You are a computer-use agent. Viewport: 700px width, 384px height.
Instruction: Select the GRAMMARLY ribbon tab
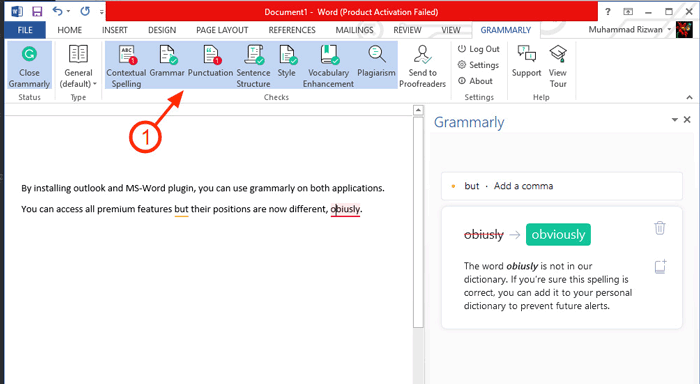point(506,30)
